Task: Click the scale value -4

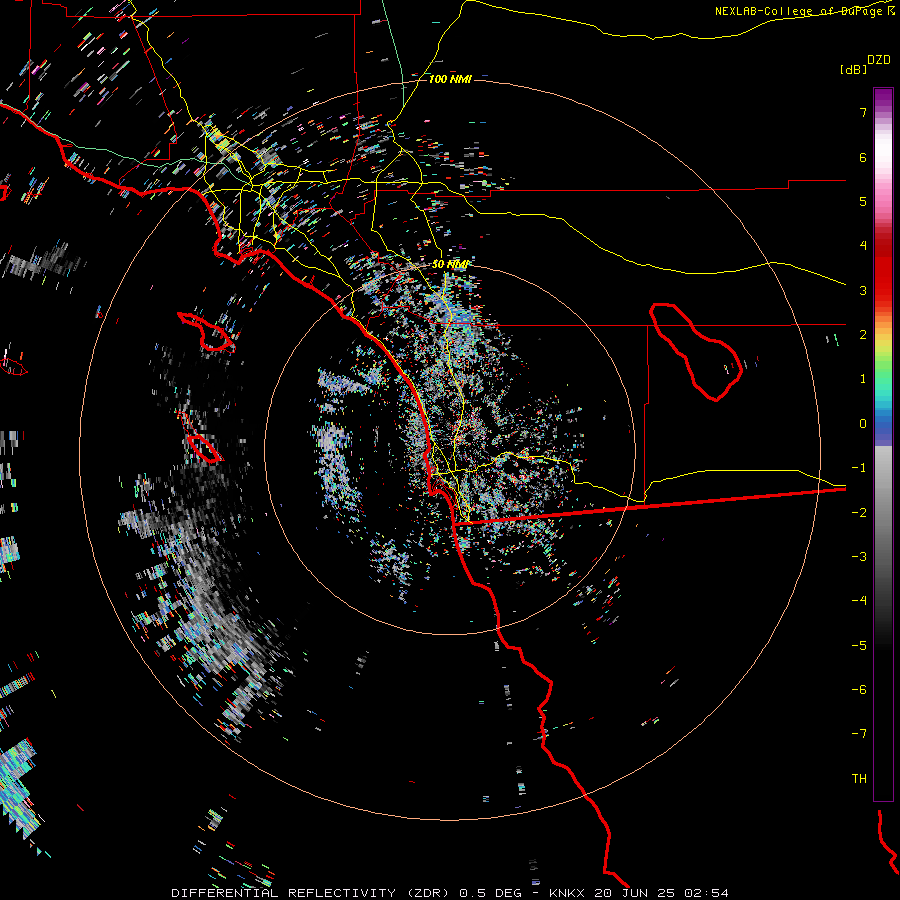Action: [x=859, y=600]
